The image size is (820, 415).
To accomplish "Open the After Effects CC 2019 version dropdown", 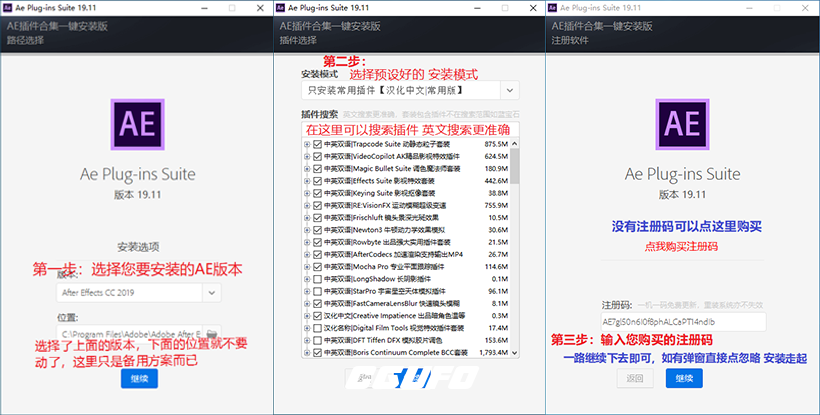I will click(x=211, y=293).
